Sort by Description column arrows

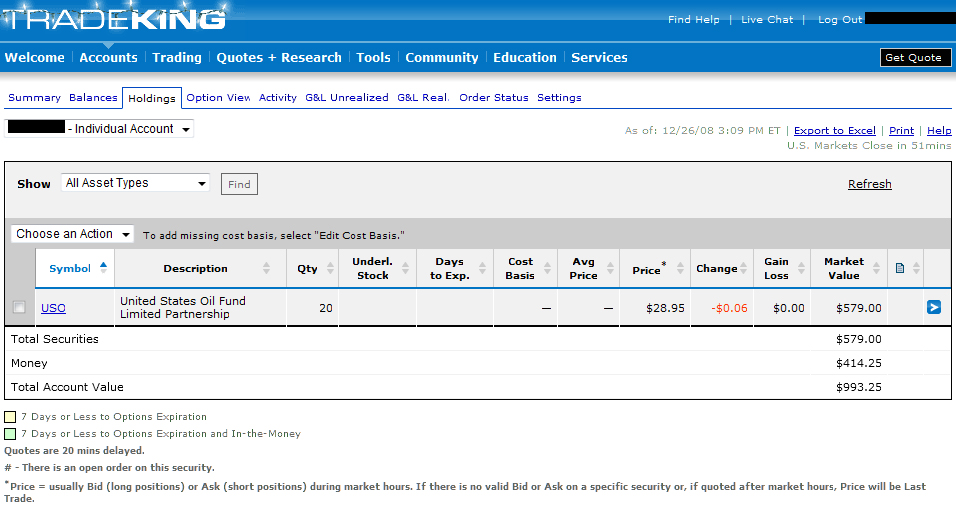click(x=266, y=268)
